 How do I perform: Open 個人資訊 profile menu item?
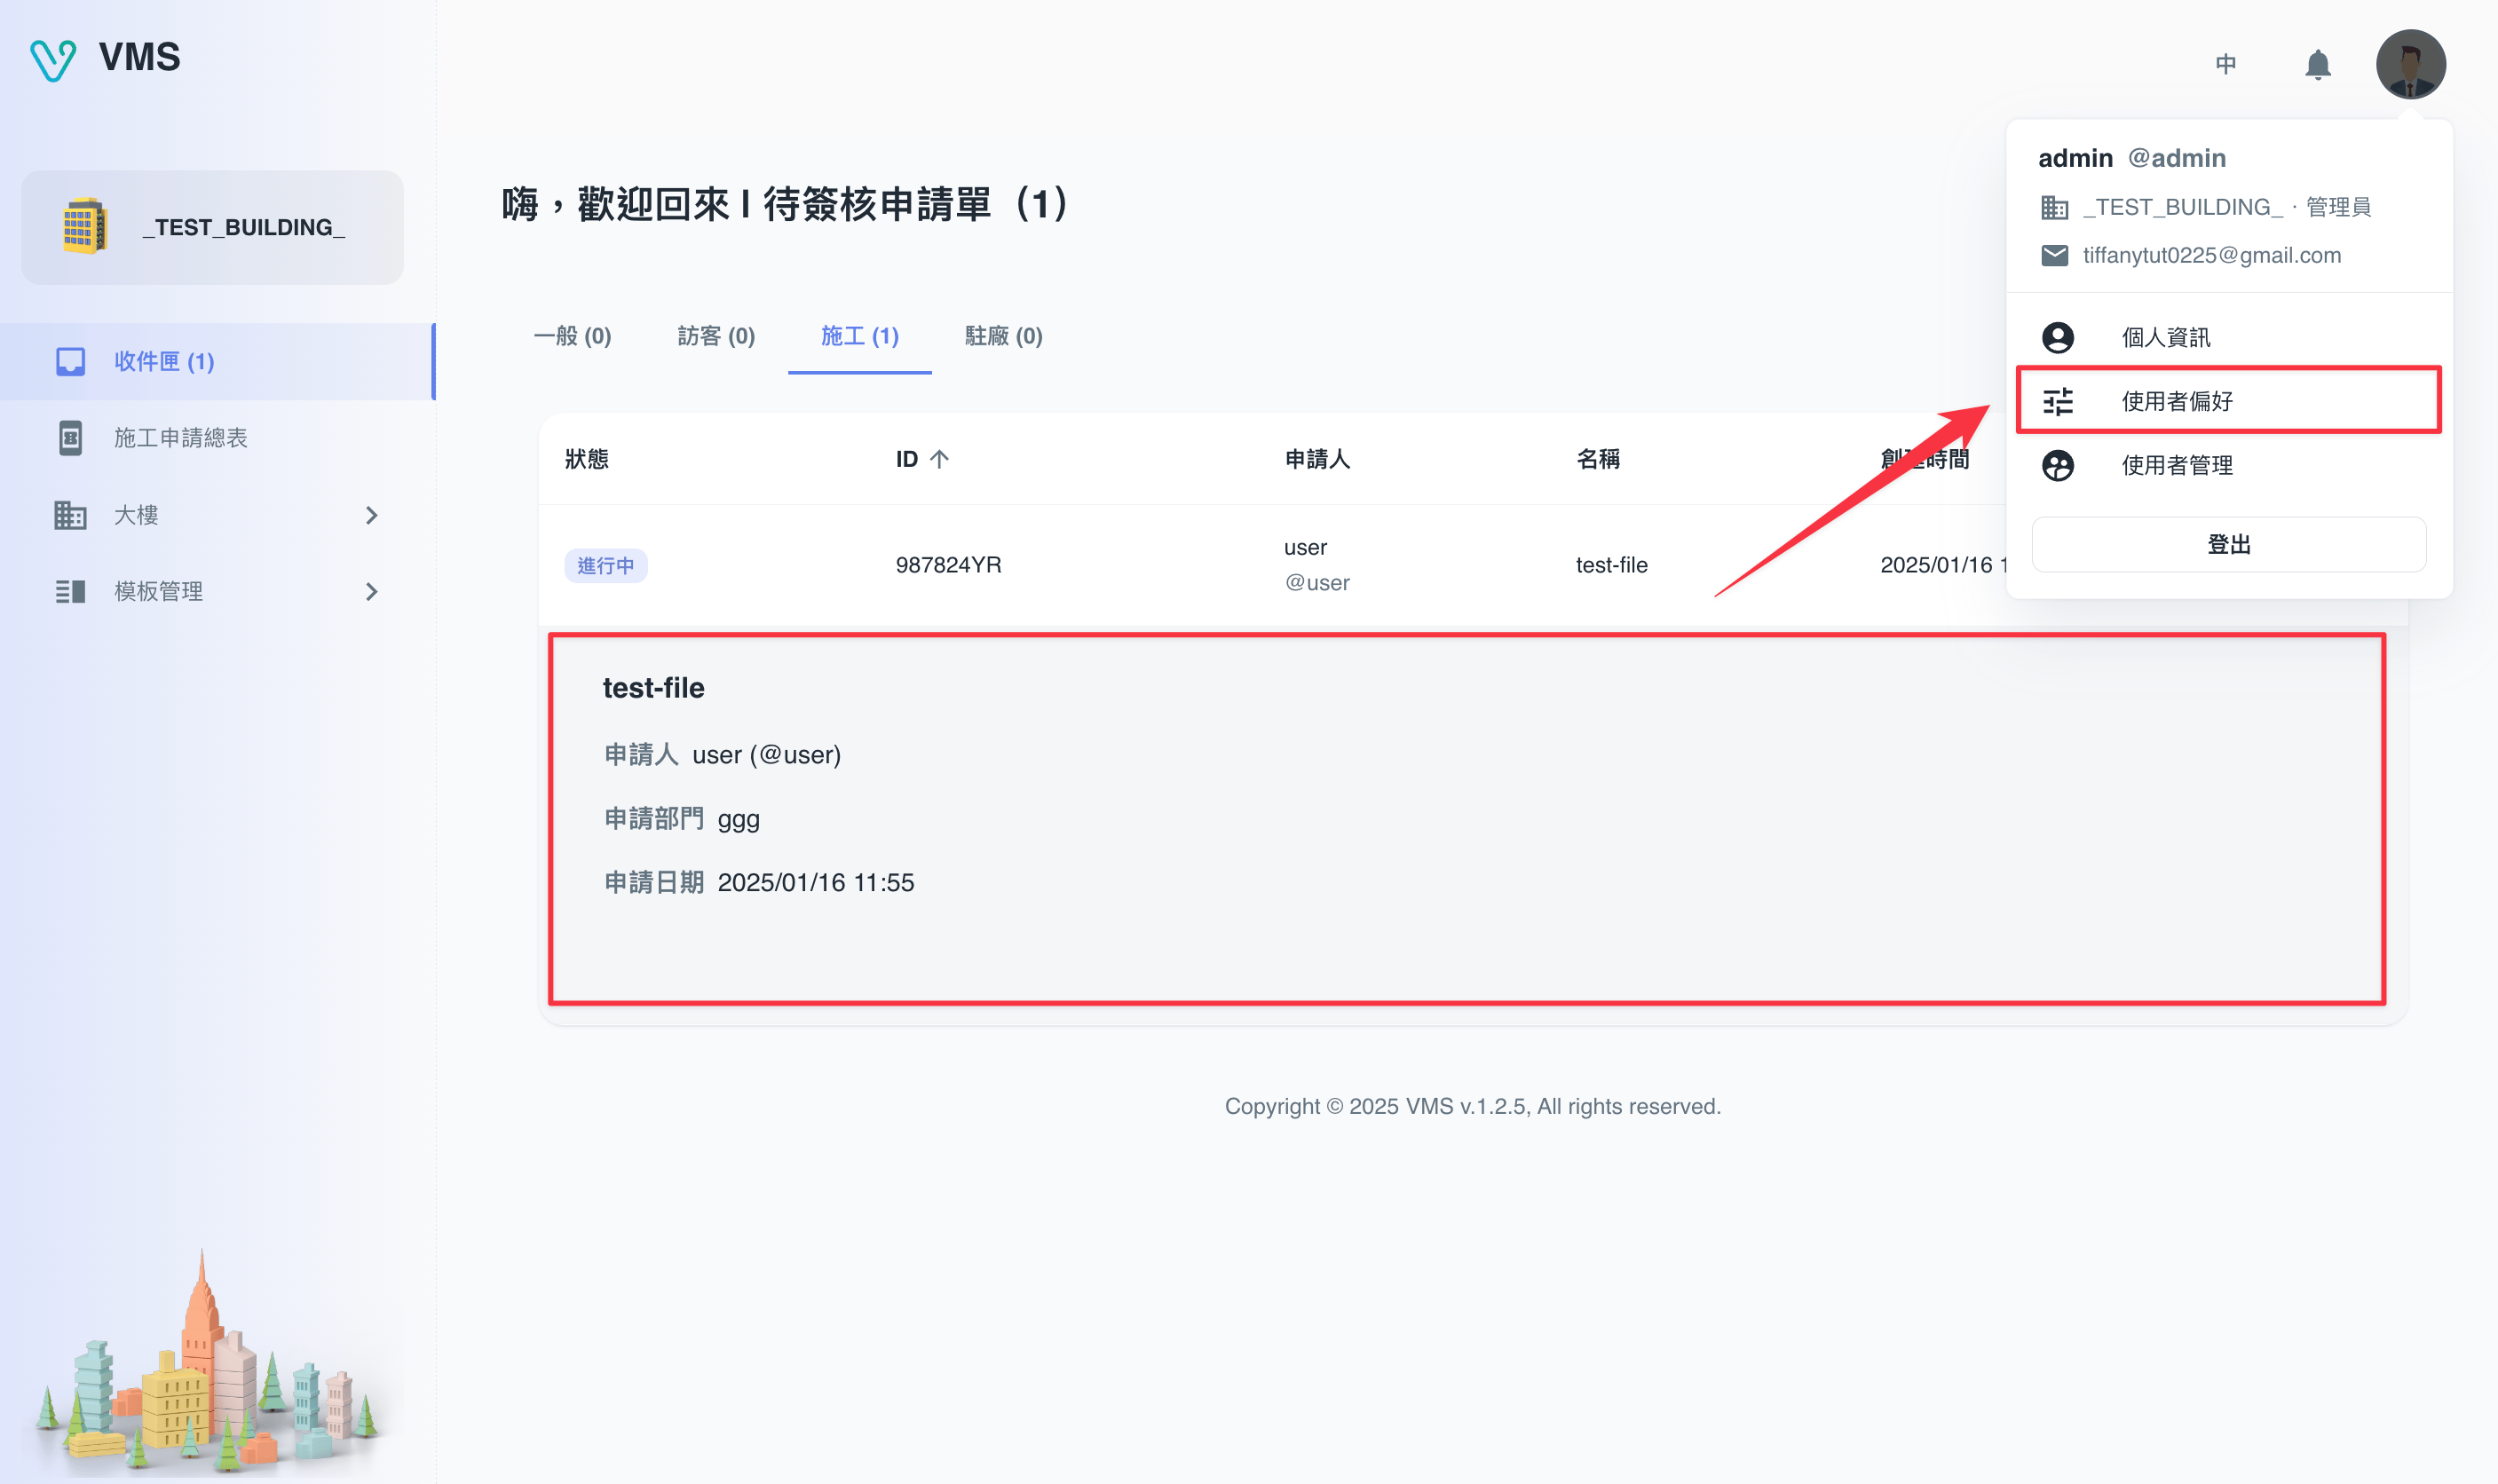coord(2165,338)
